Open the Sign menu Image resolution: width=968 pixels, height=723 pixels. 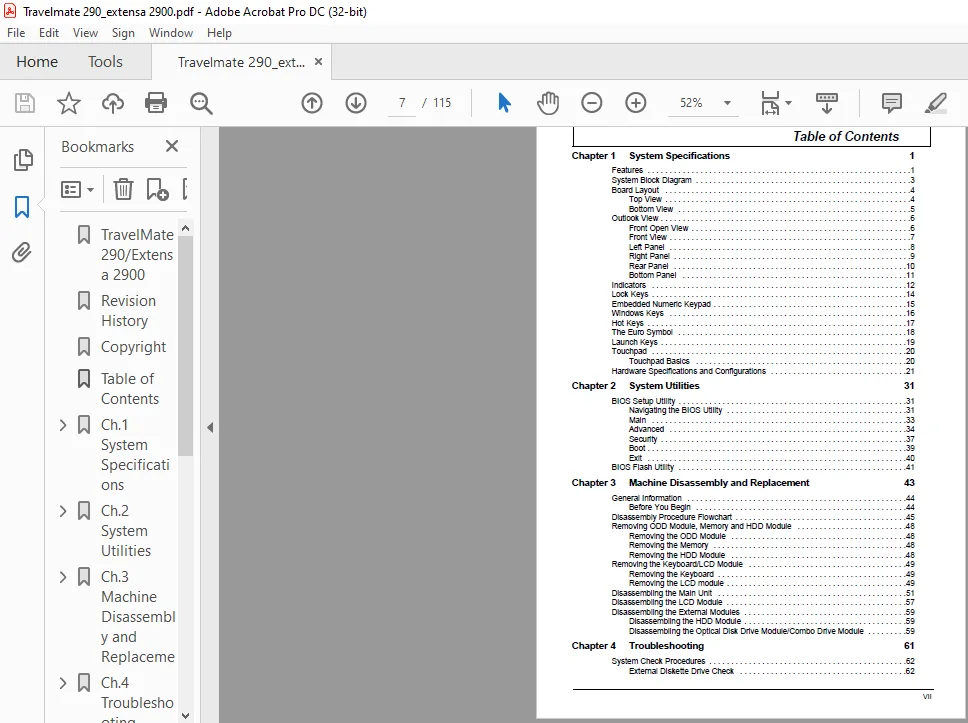click(x=123, y=33)
